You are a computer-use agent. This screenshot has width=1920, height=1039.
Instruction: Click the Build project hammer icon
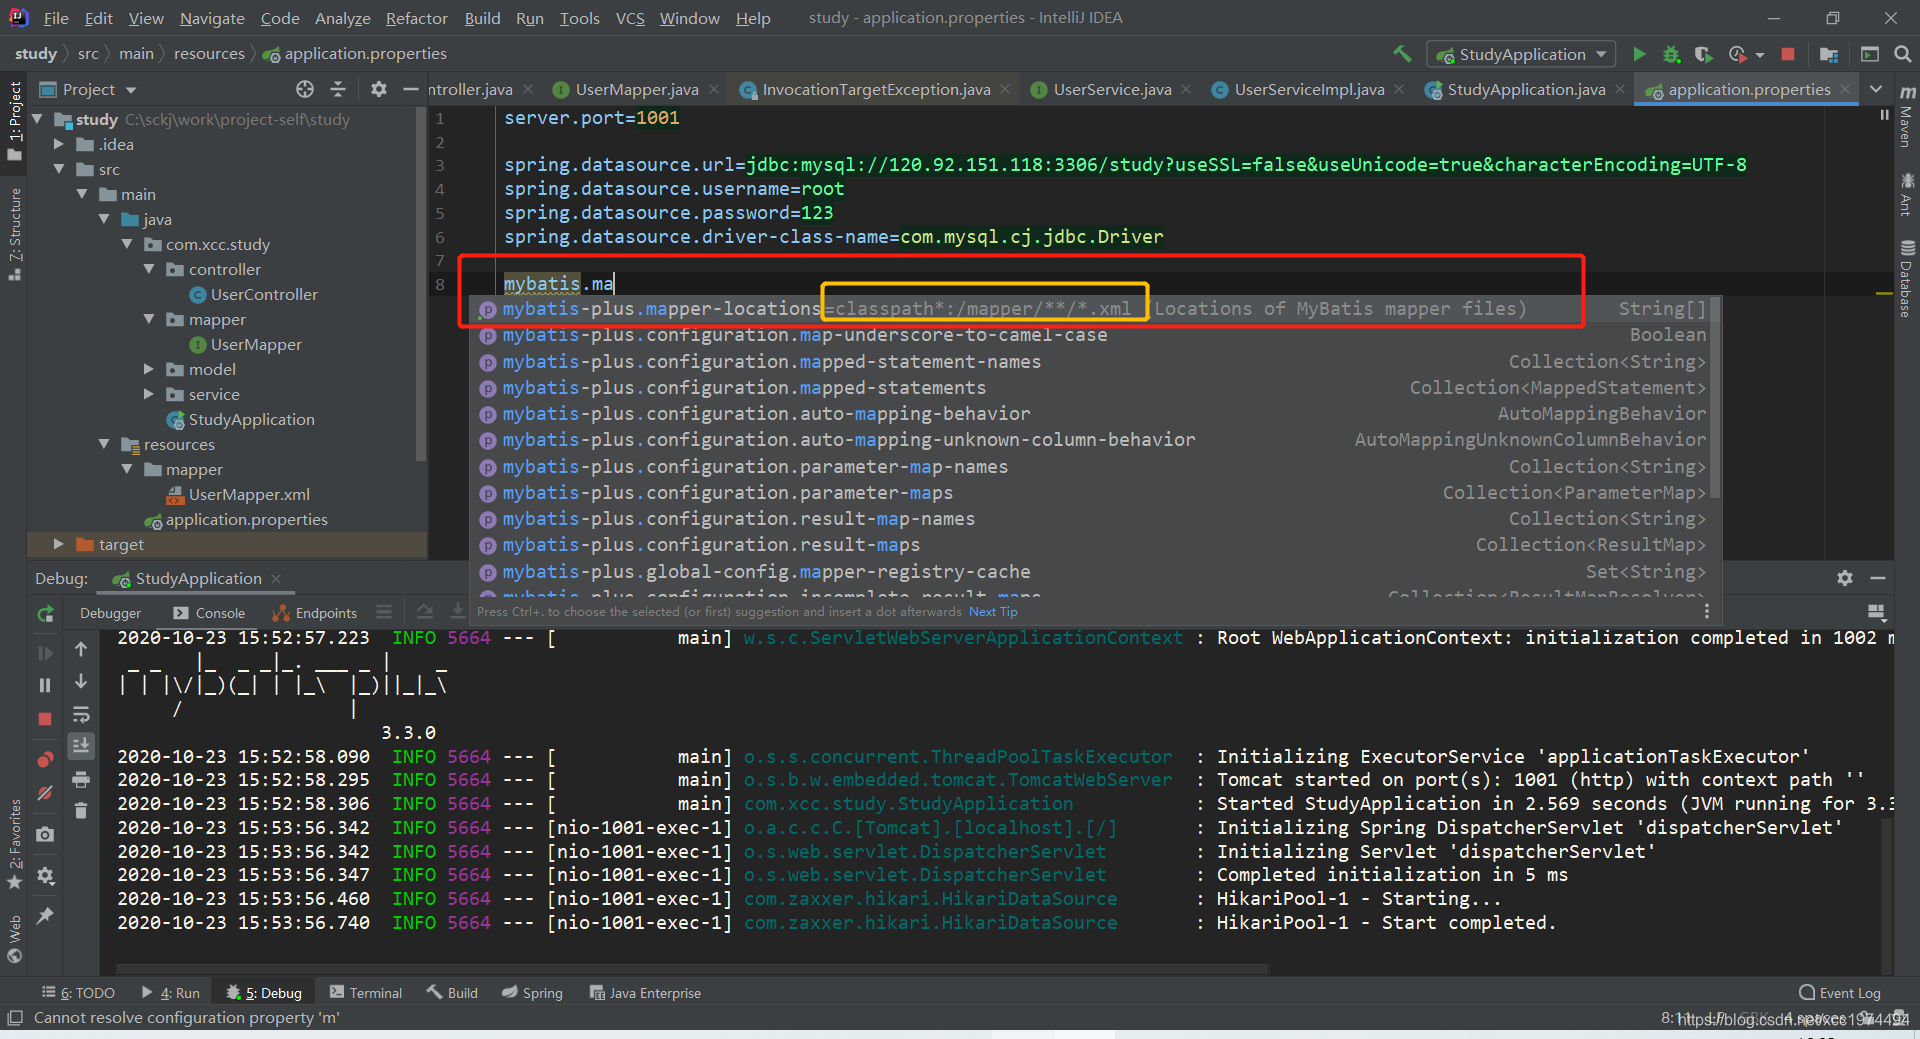click(x=1402, y=54)
